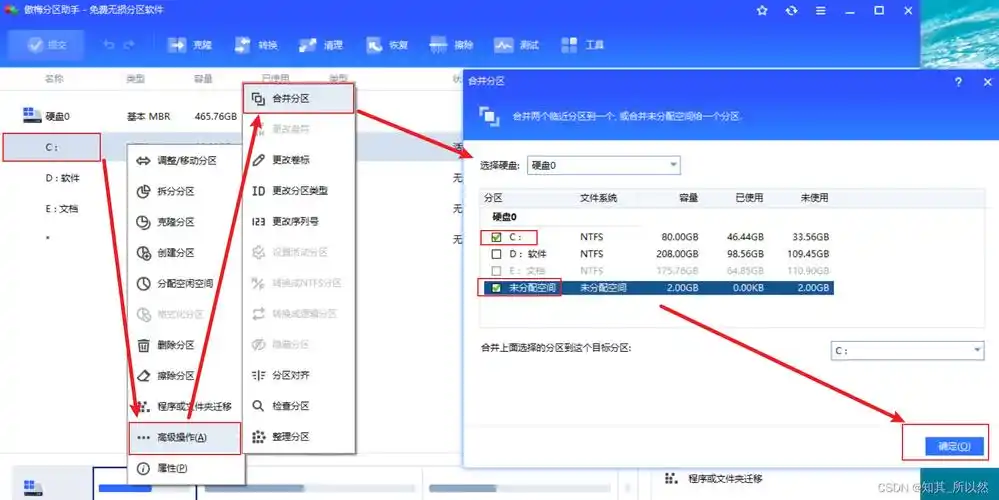Choose 合并分区 from the submenu

coord(297,98)
